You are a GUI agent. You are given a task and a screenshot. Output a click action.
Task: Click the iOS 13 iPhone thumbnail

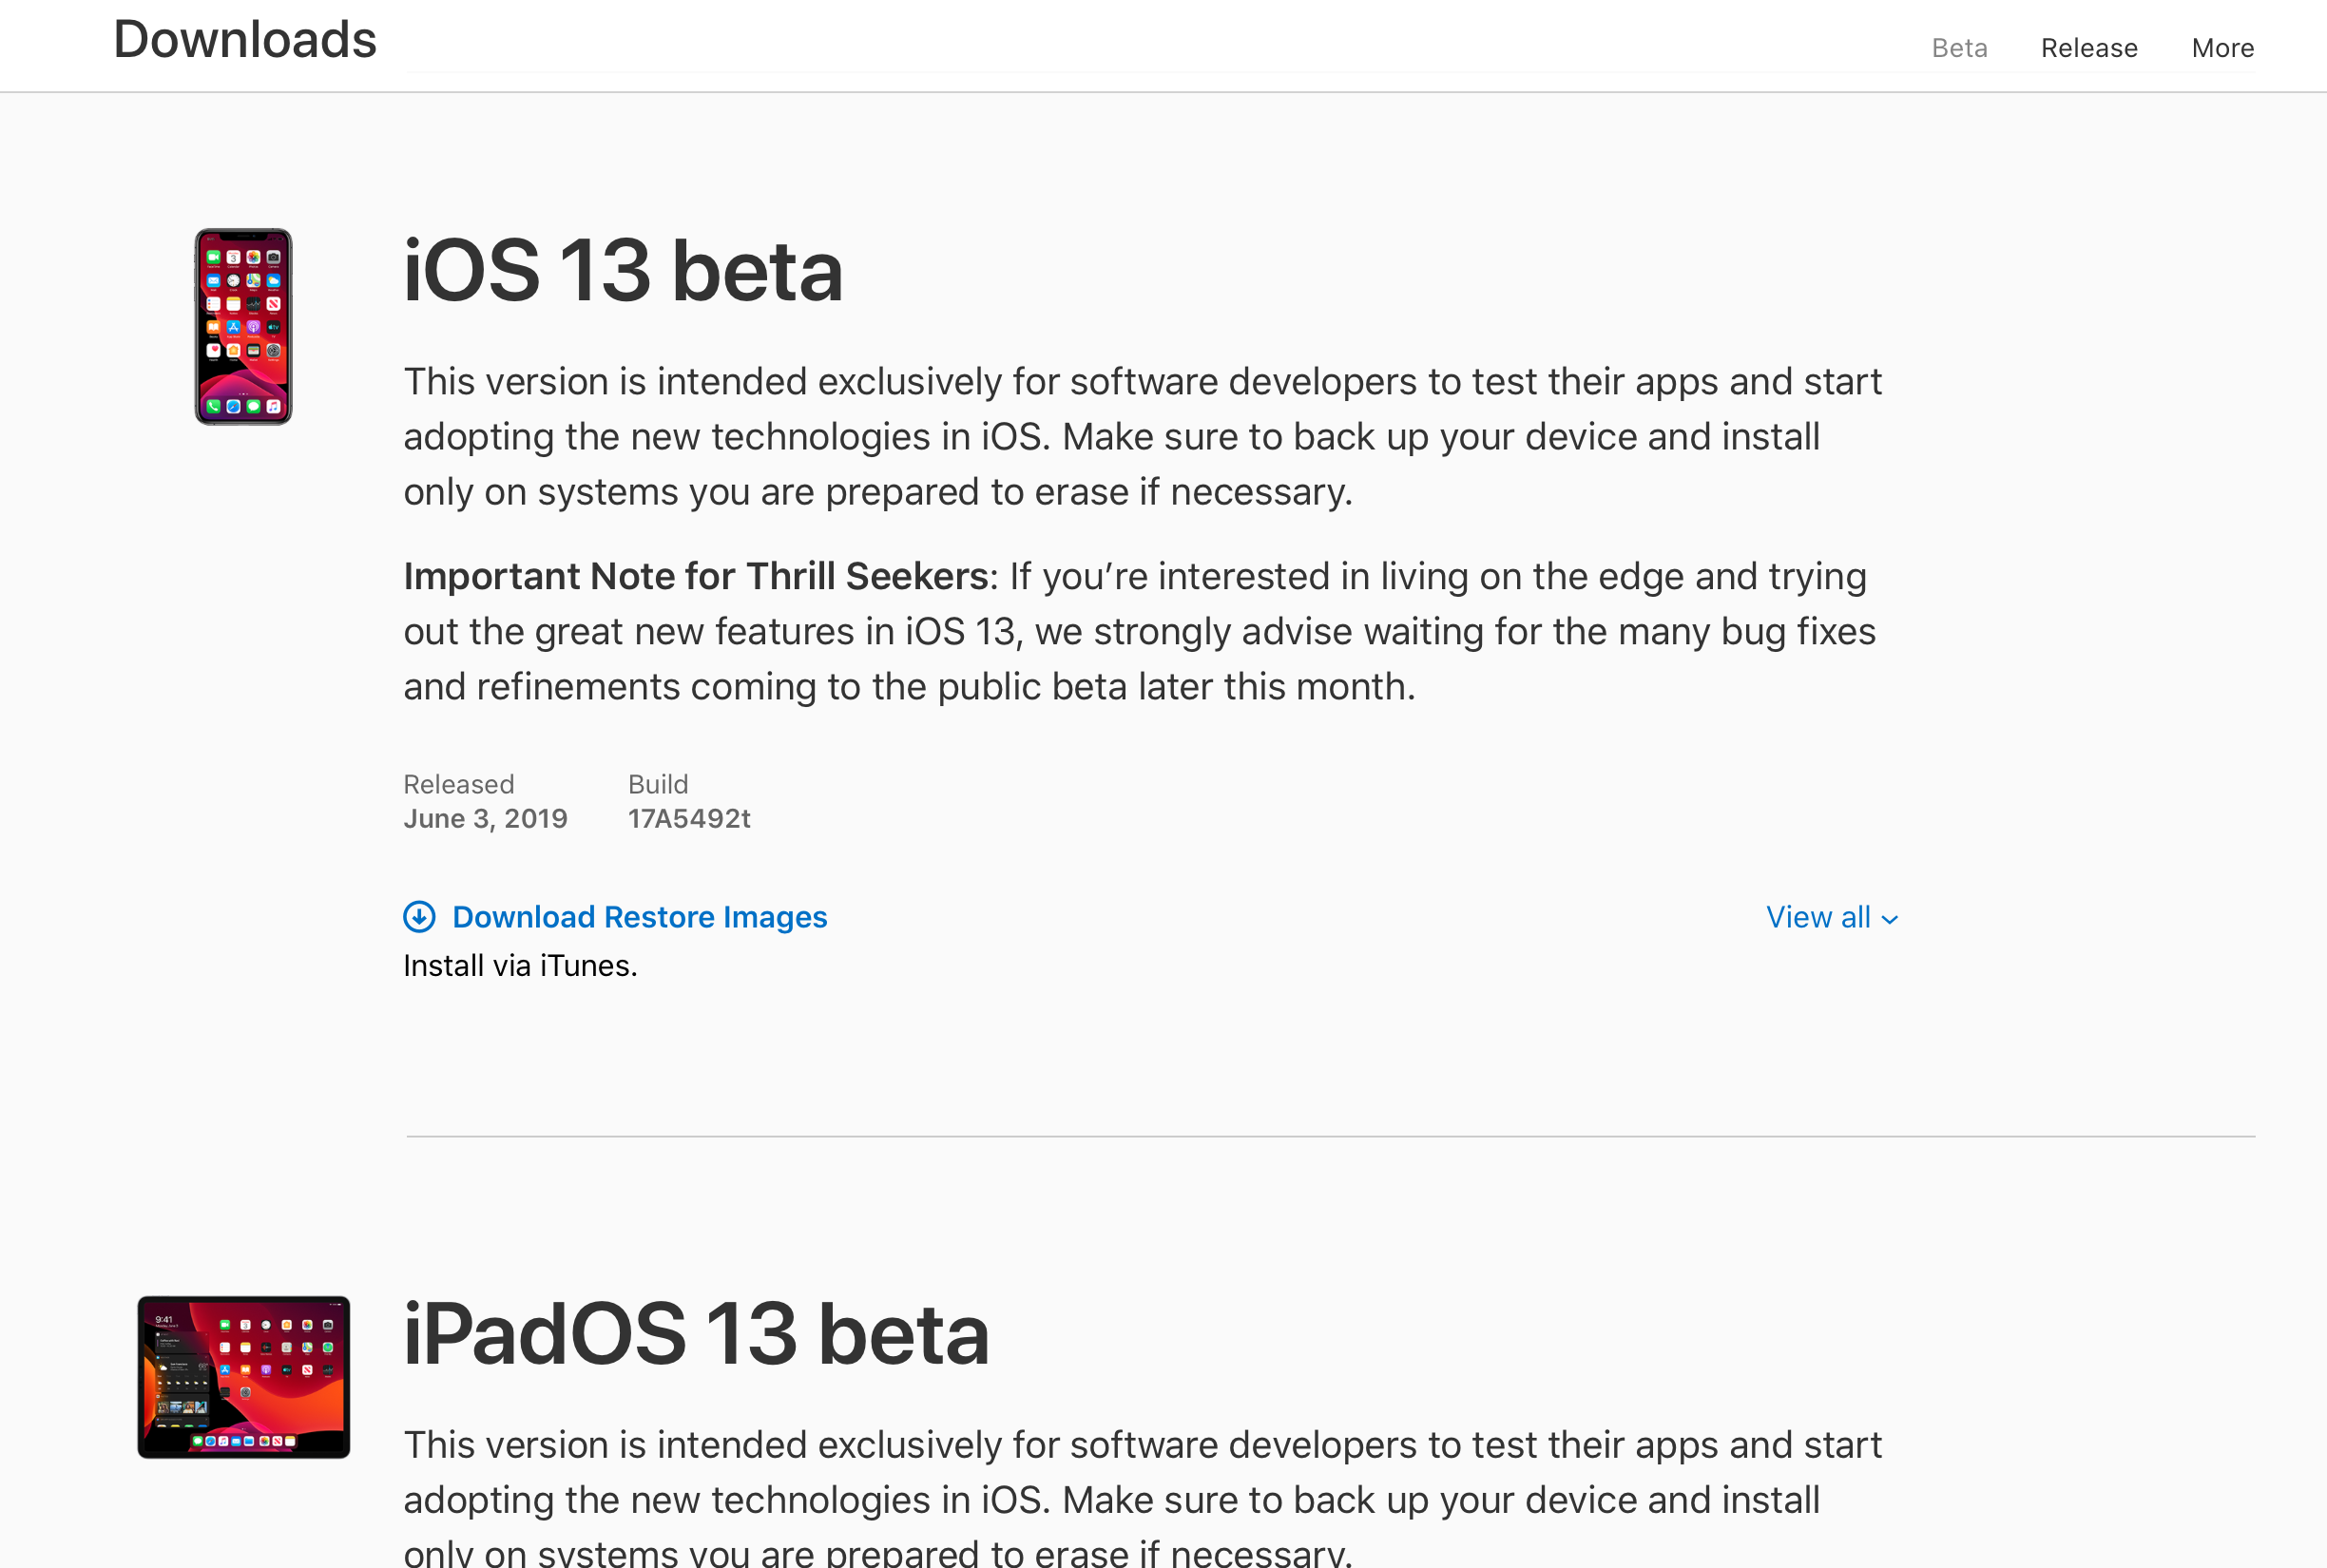point(243,327)
